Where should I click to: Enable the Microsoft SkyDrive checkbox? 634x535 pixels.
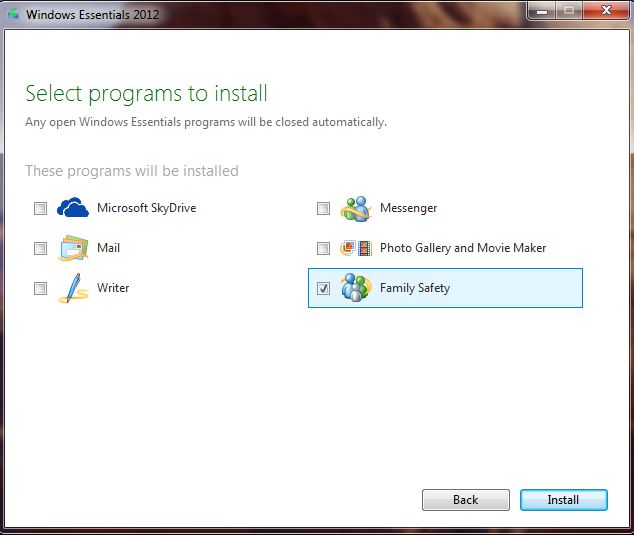(40, 208)
